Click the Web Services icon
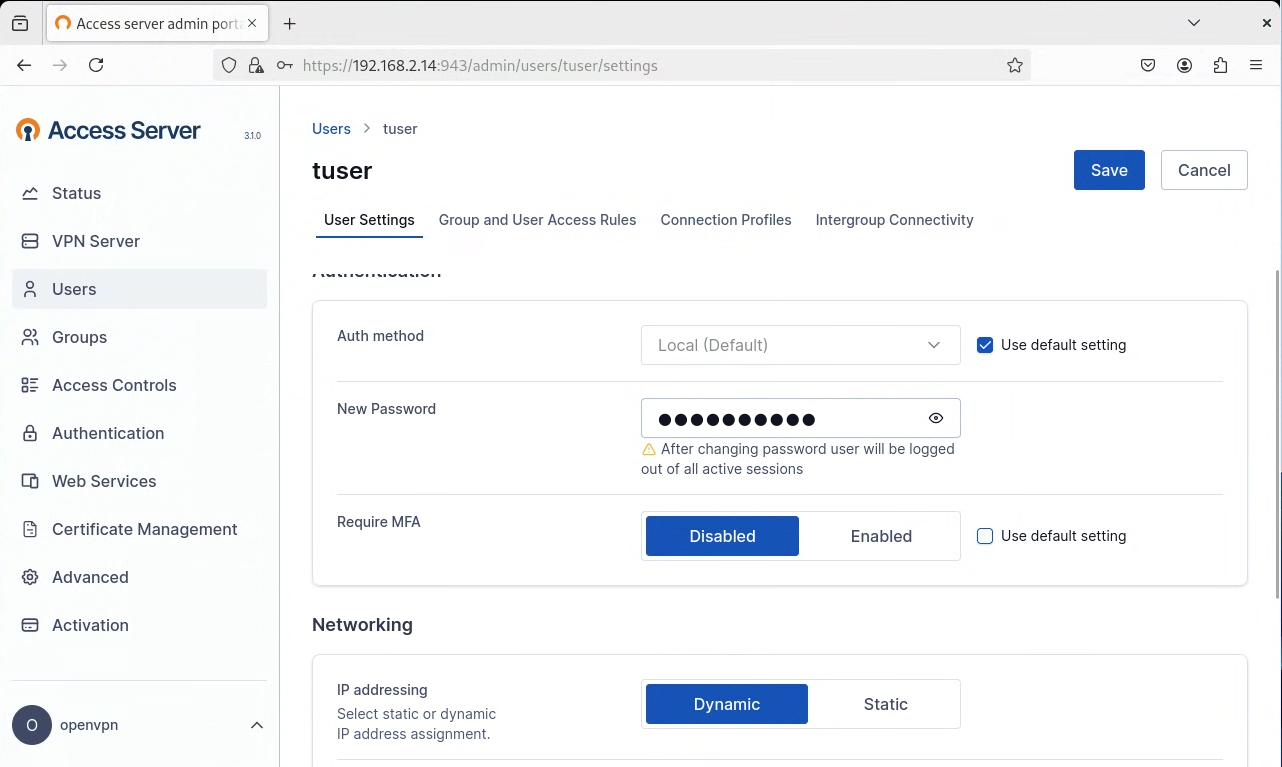The image size is (1282, 767). click(x=30, y=481)
